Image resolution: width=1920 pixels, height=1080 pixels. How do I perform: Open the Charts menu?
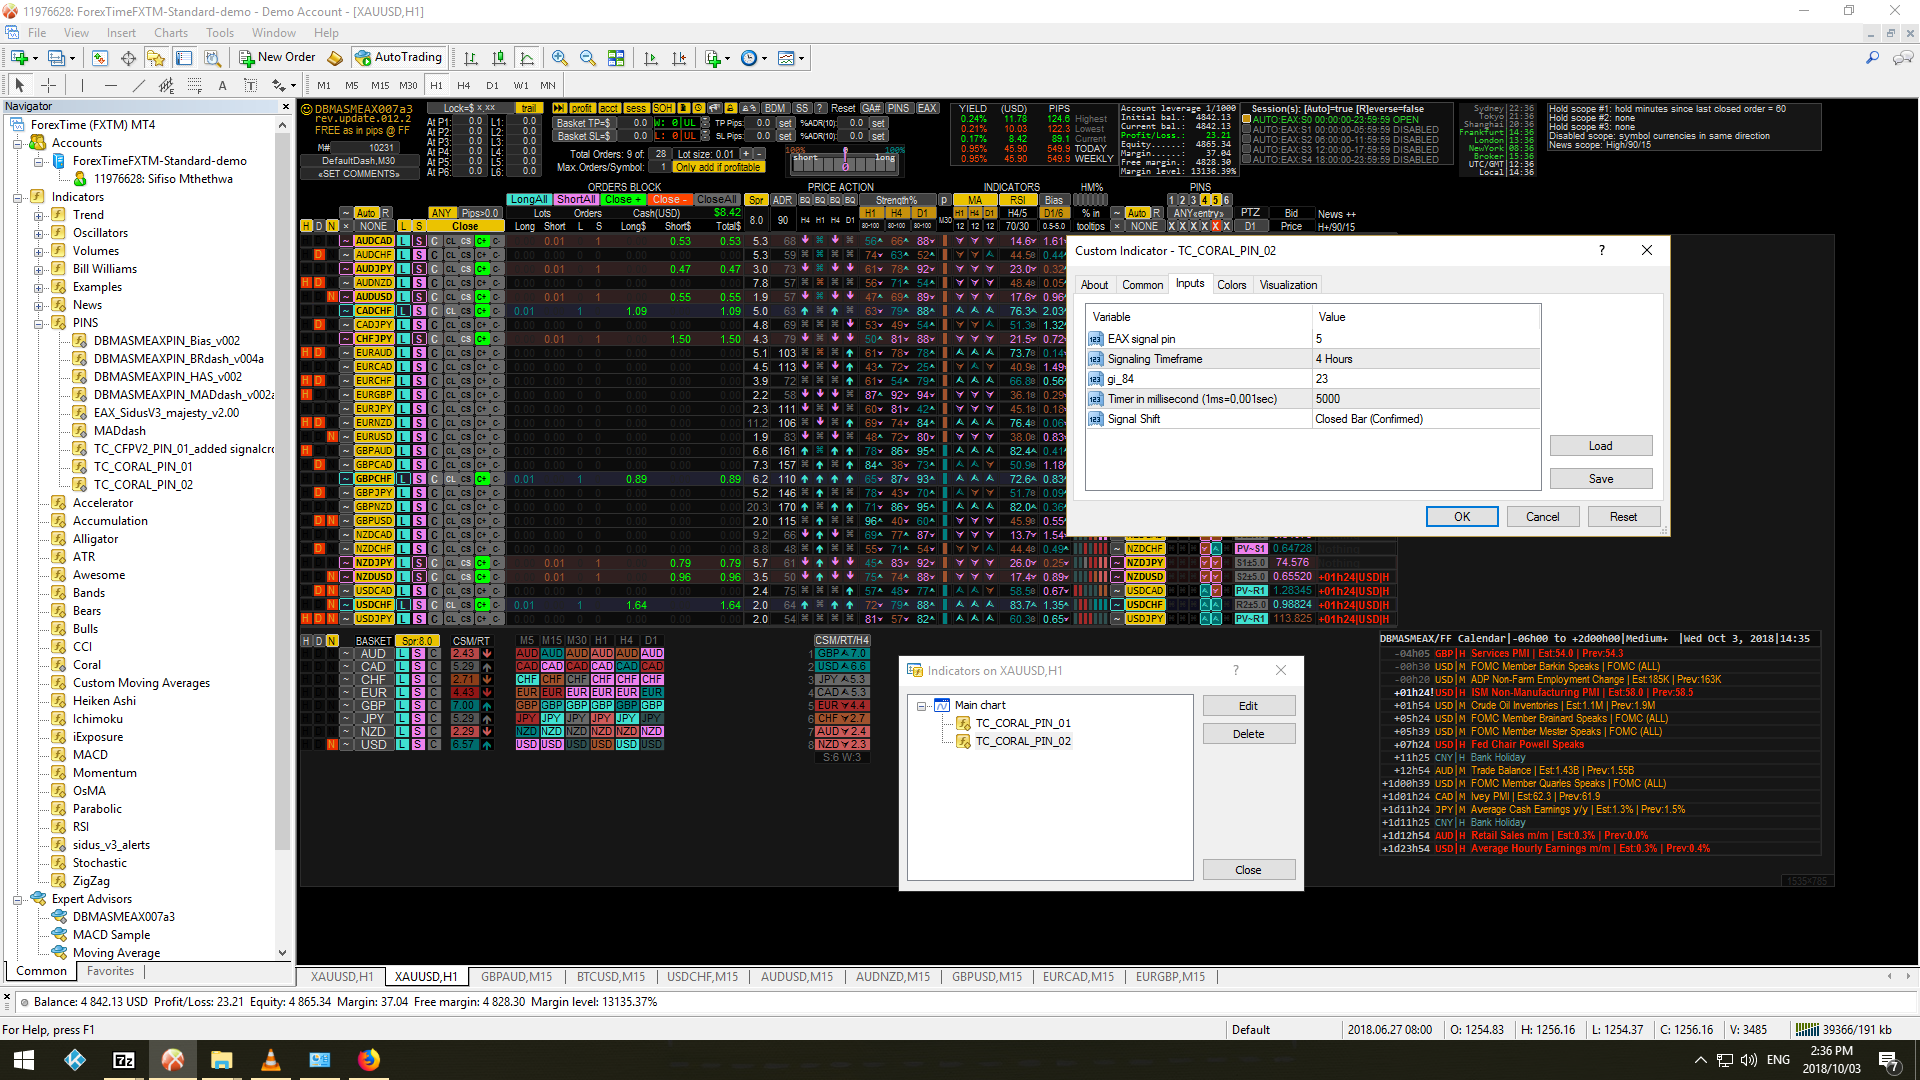pyautogui.click(x=171, y=33)
